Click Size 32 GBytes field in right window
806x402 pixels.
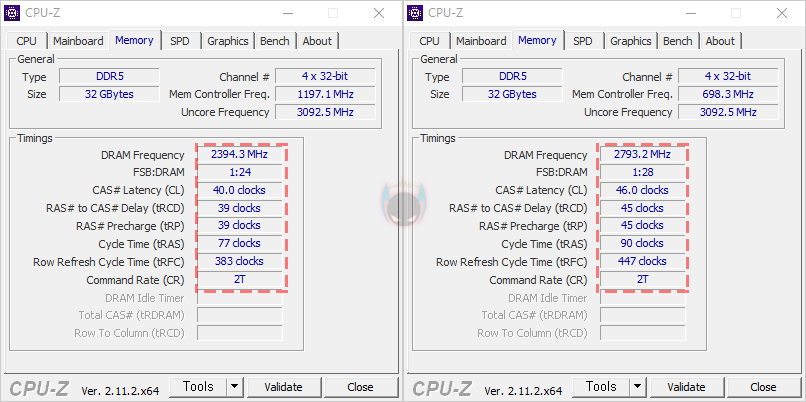pos(512,94)
